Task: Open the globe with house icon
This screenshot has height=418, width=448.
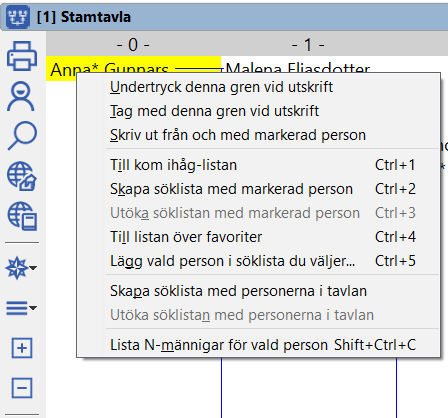Action: [x=22, y=176]
